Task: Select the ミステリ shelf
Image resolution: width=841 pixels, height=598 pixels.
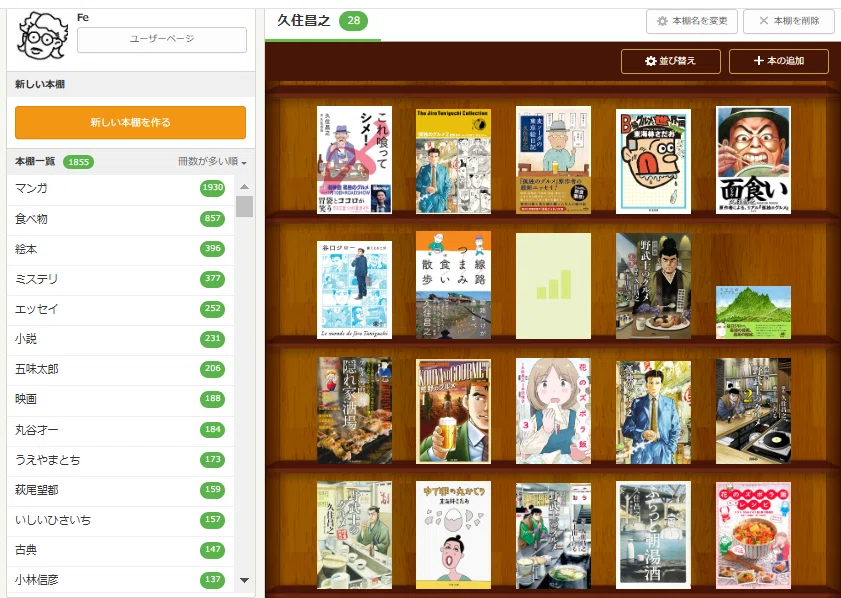Action: click(121, 278)
